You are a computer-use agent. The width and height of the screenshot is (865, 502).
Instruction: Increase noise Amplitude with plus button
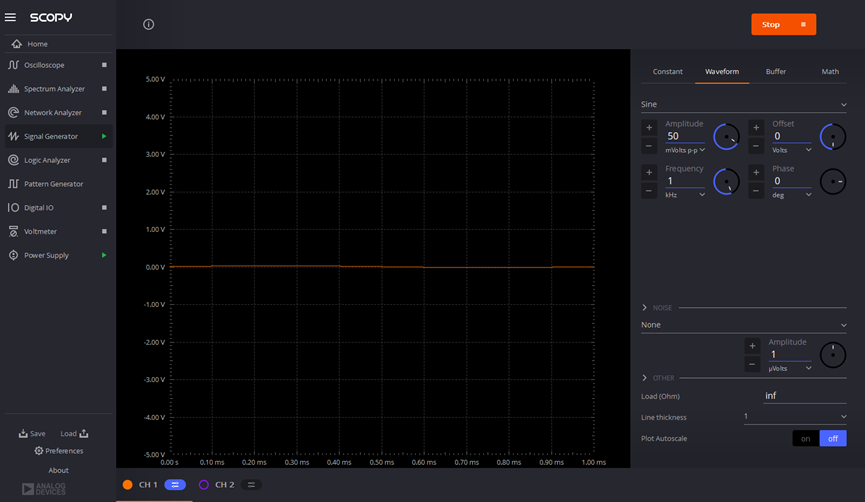tap(752, 346)
